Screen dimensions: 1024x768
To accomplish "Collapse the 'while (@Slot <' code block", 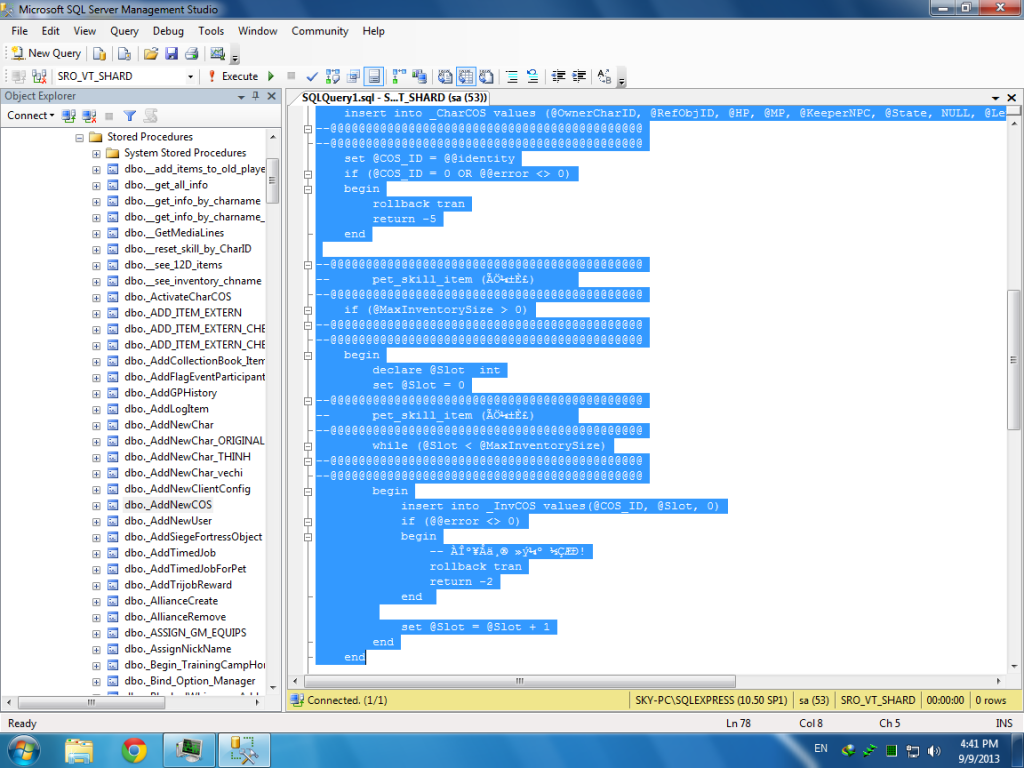I will tap(308, 447).
